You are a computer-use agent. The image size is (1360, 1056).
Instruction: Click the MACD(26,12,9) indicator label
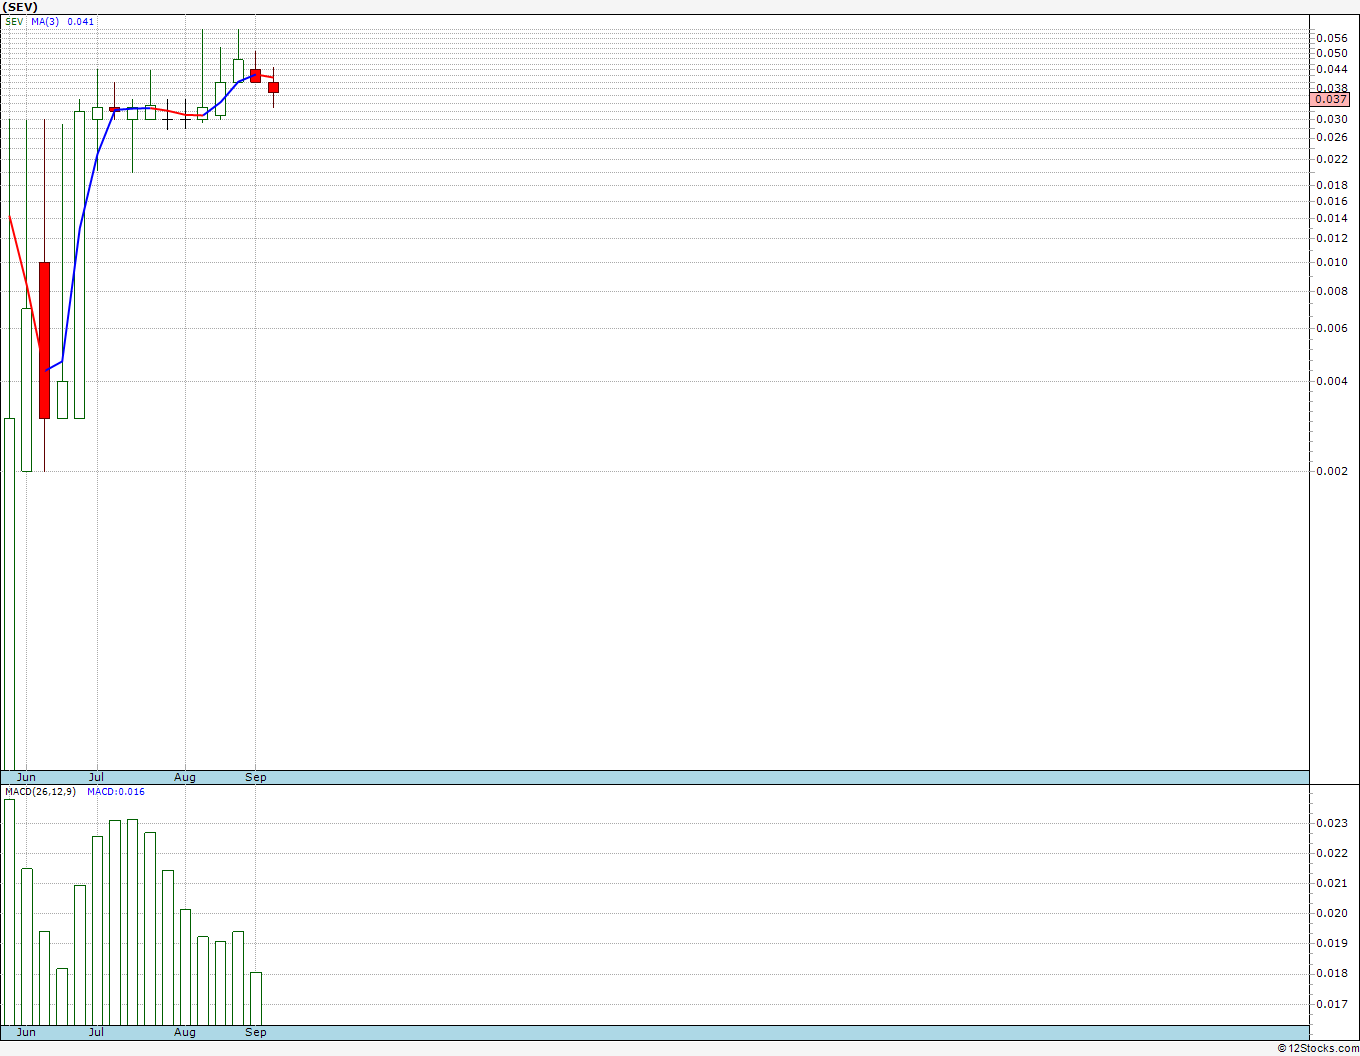tap(40, 791)
